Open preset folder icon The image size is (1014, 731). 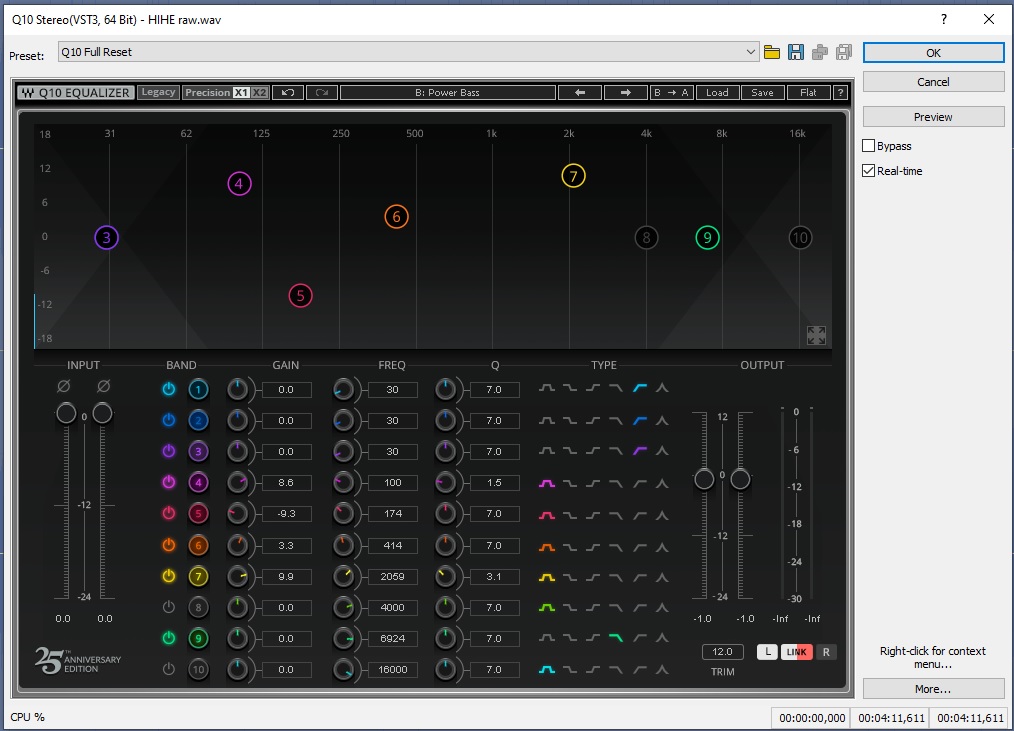[x=771, y=52]
